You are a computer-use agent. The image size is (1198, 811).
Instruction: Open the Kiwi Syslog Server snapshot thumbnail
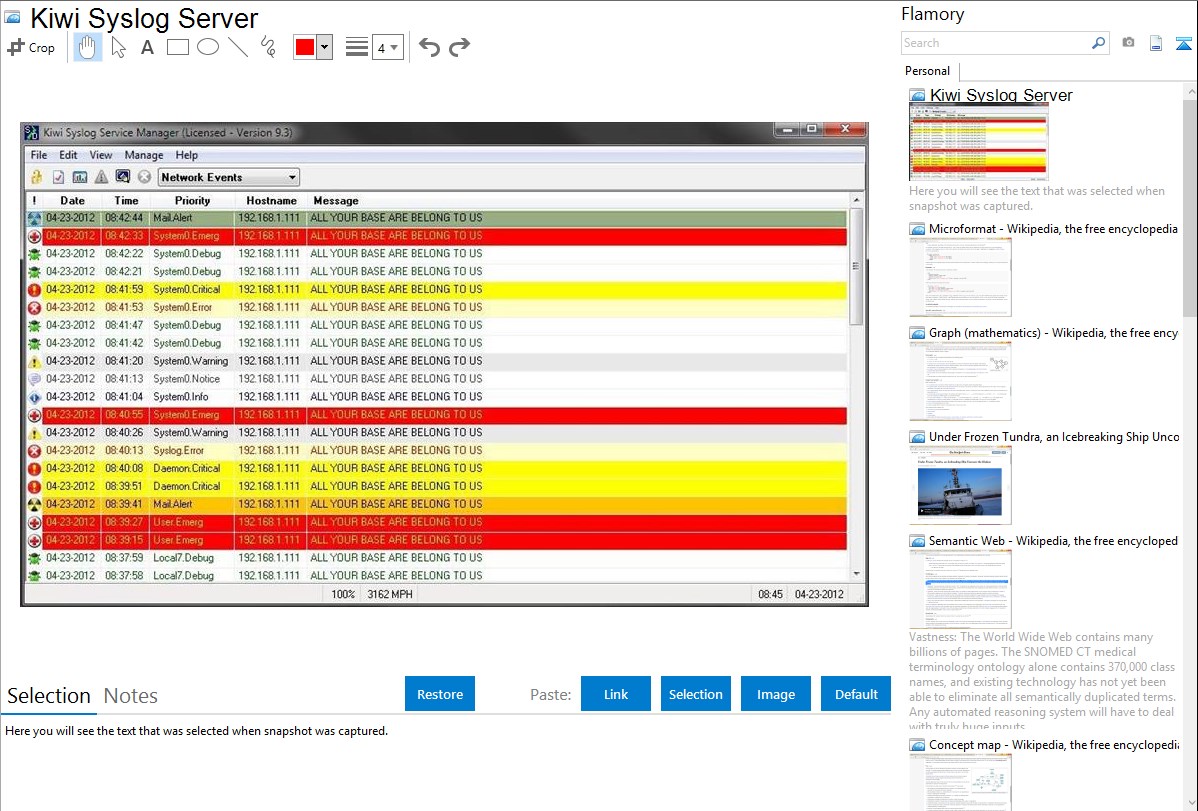pos(979,142)
